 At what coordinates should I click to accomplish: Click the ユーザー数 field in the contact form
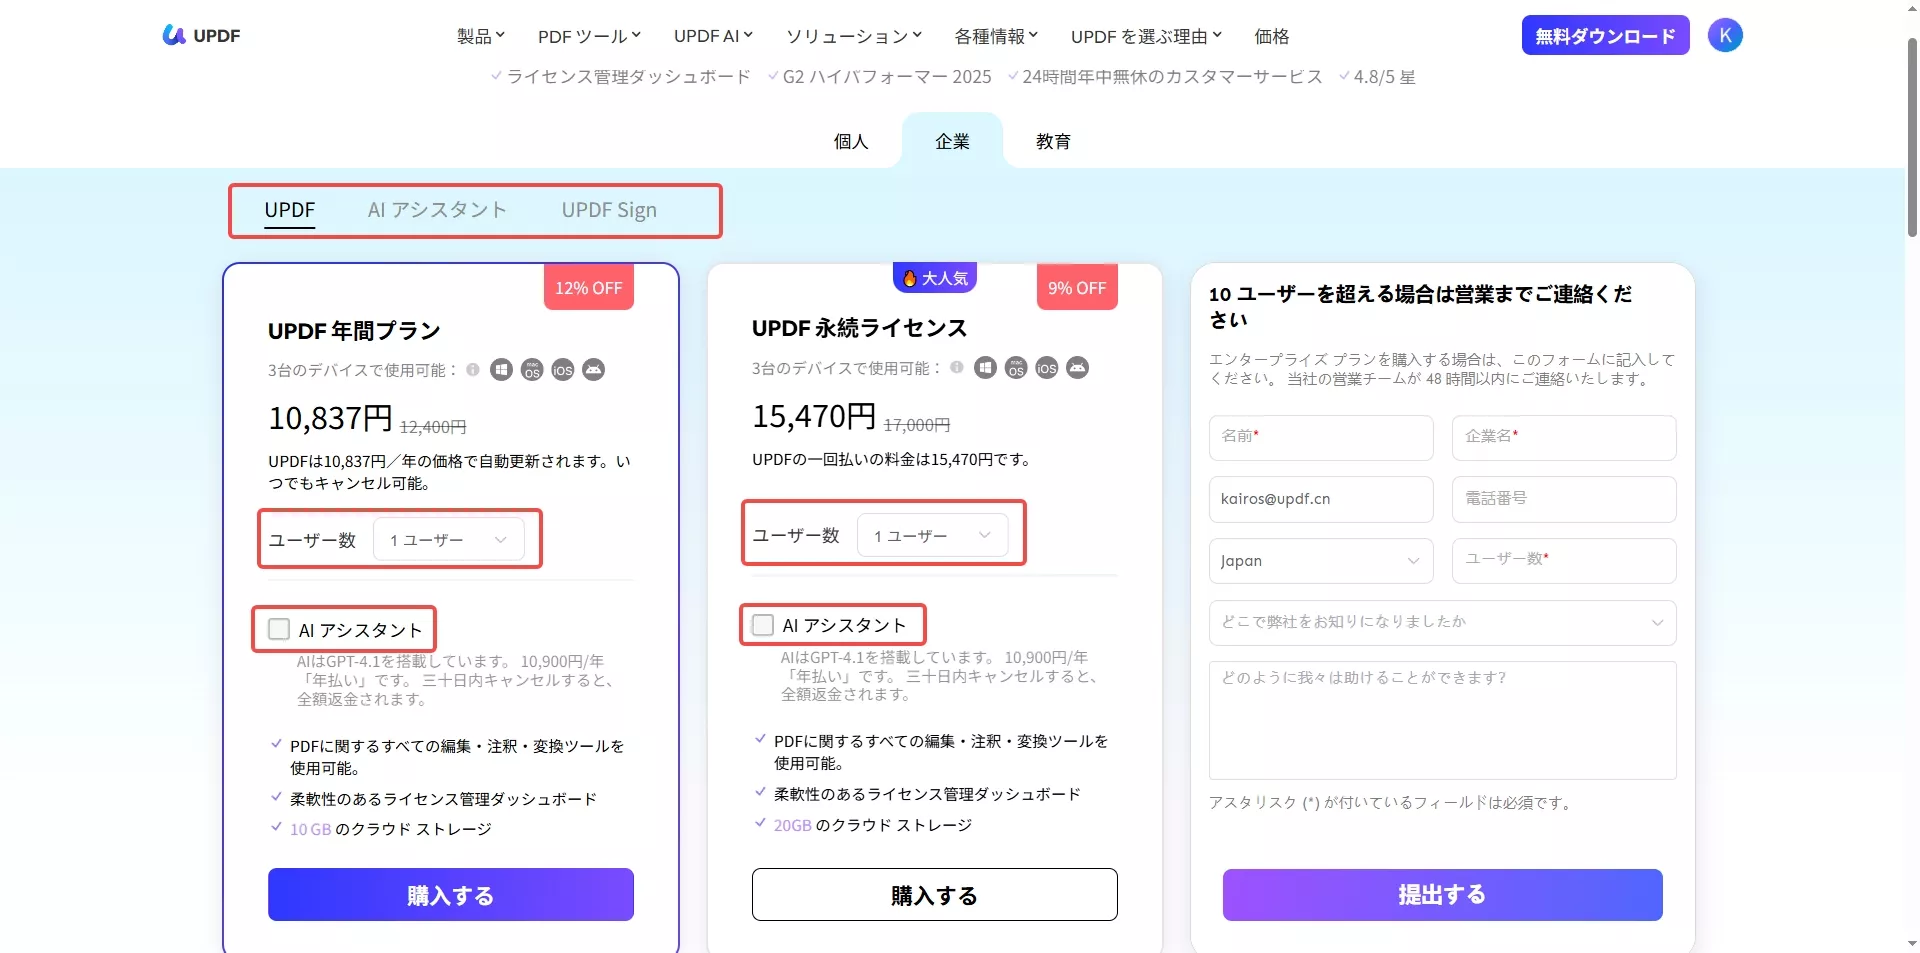point(1564,561)
